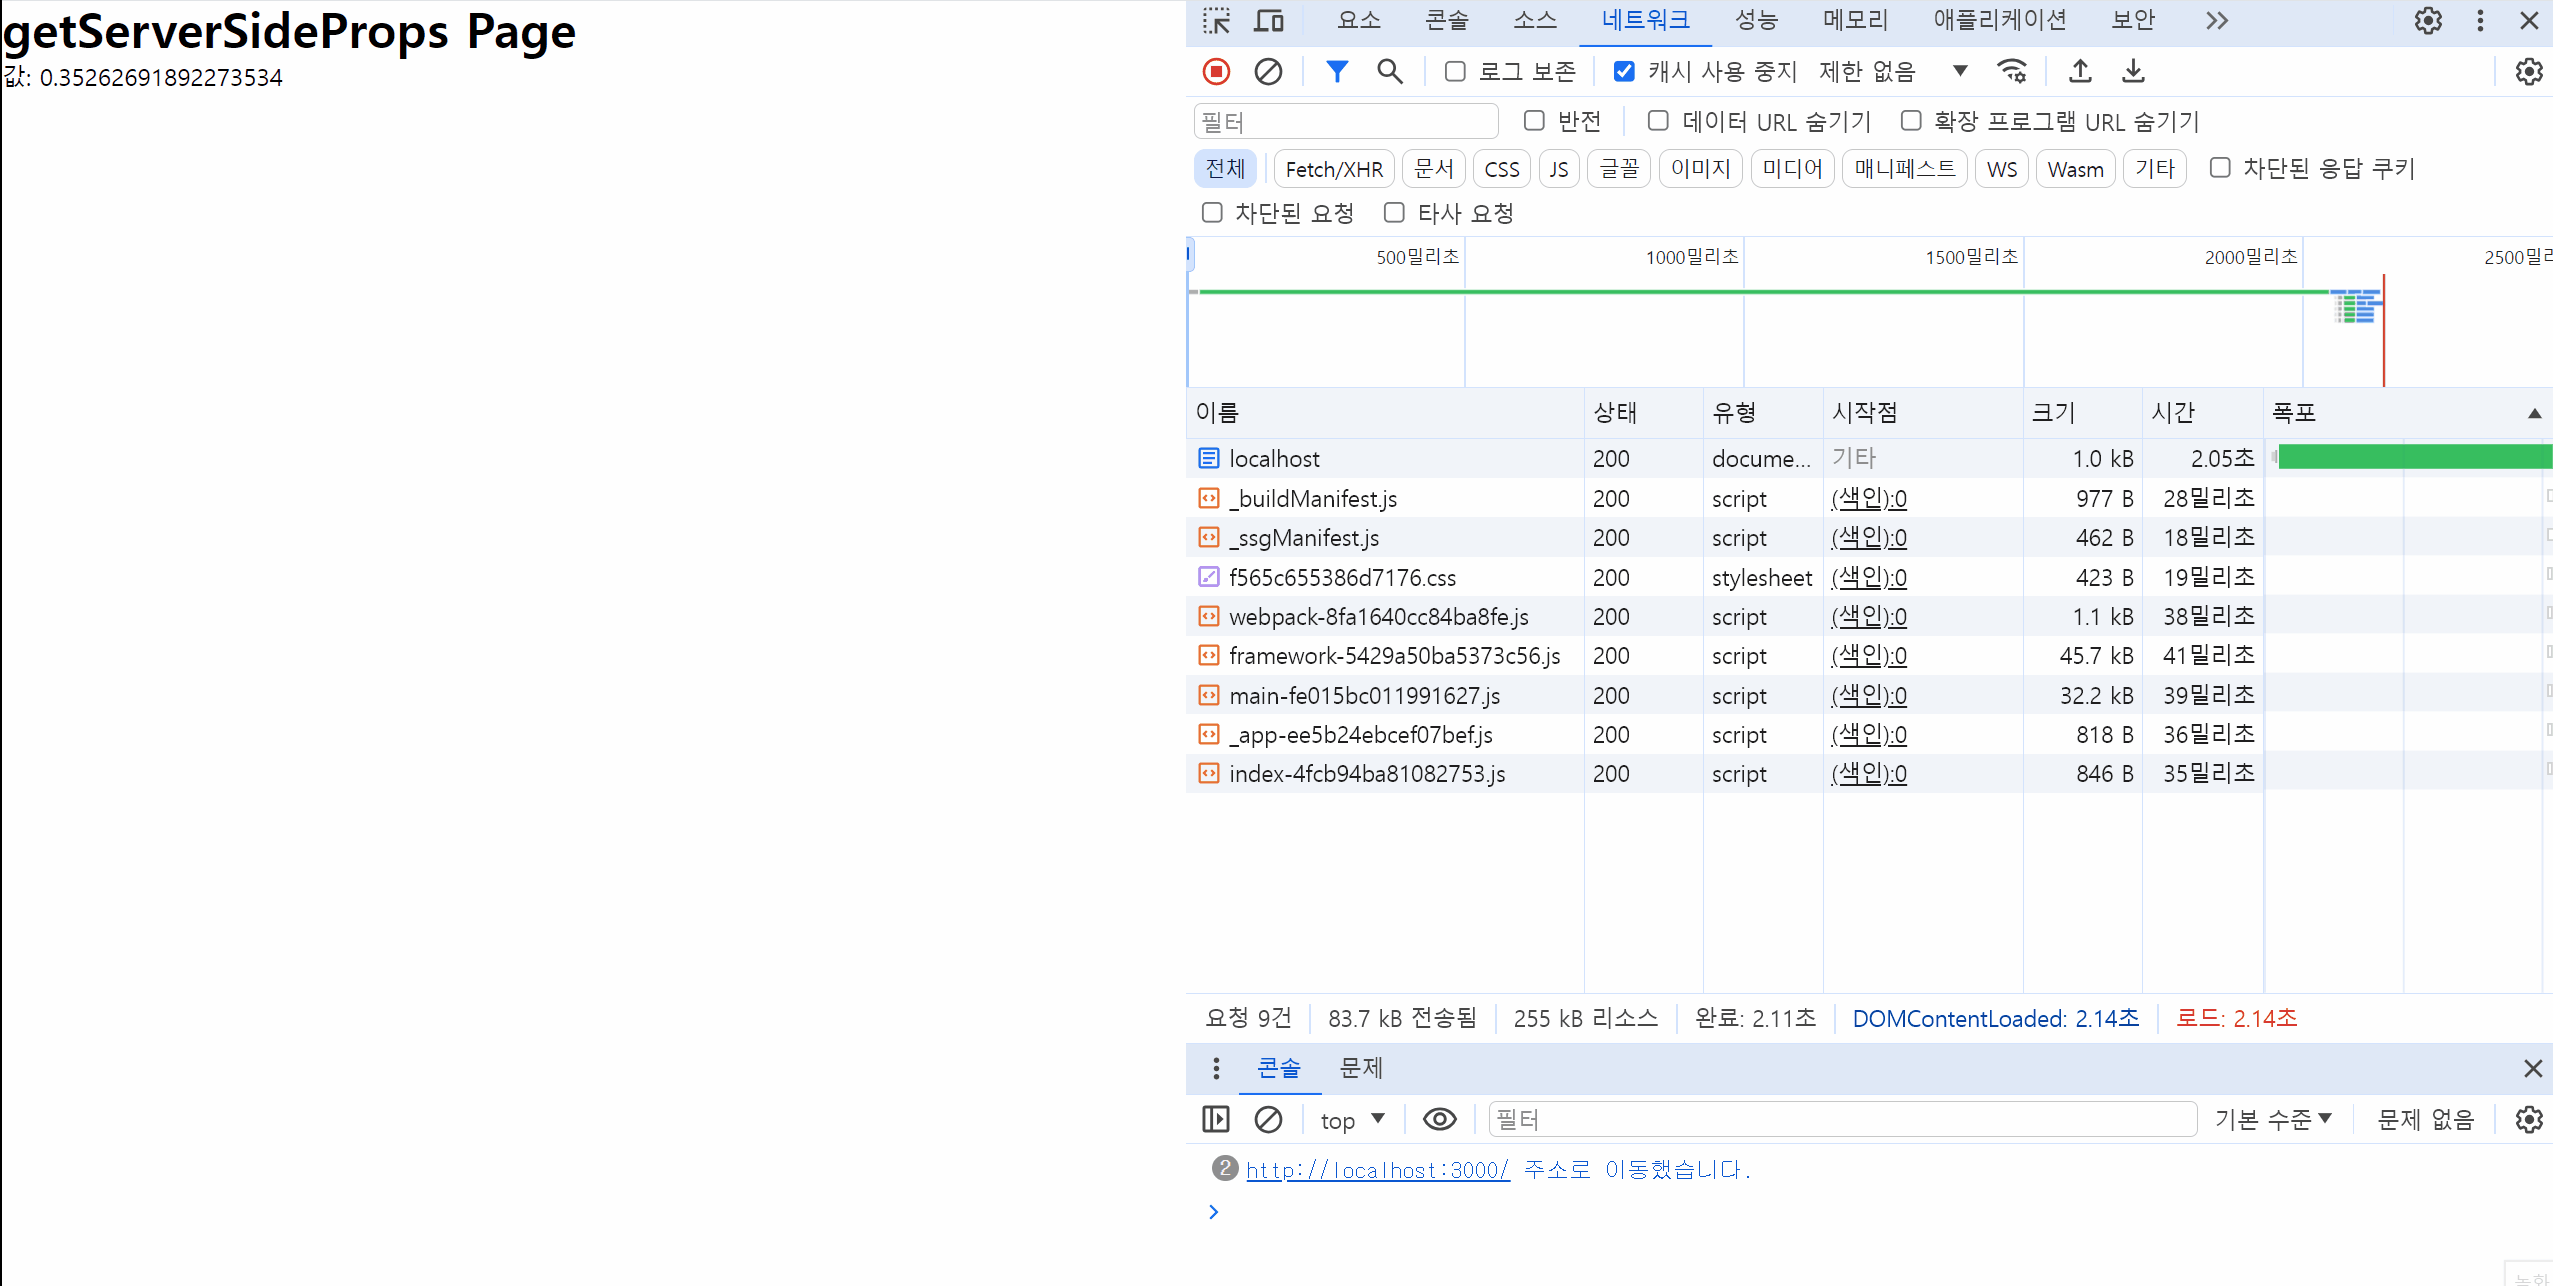
Task: Click the clear network log icon
Action: point(1268,71)
